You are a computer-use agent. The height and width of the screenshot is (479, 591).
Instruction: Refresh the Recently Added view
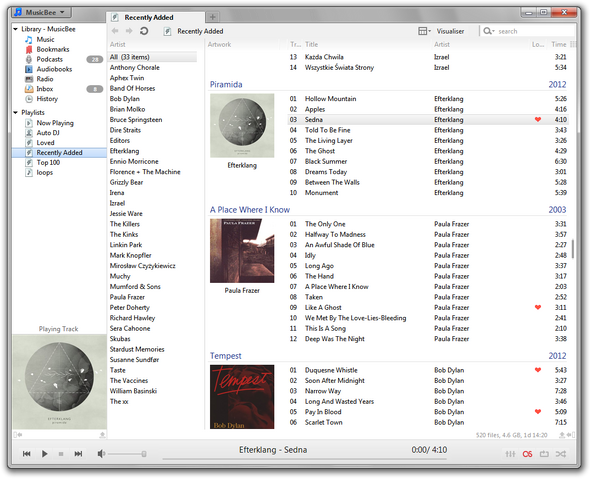click(144, 31)
